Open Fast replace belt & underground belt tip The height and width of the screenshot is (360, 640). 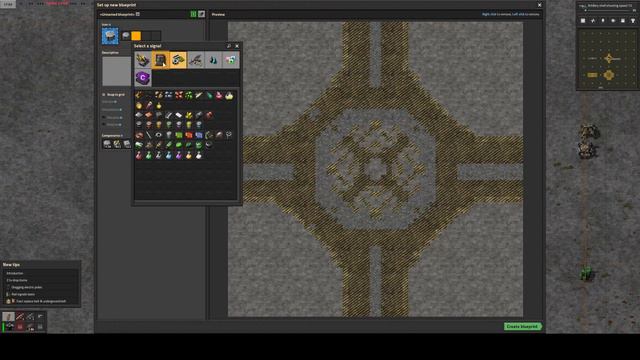coord(41,301)
